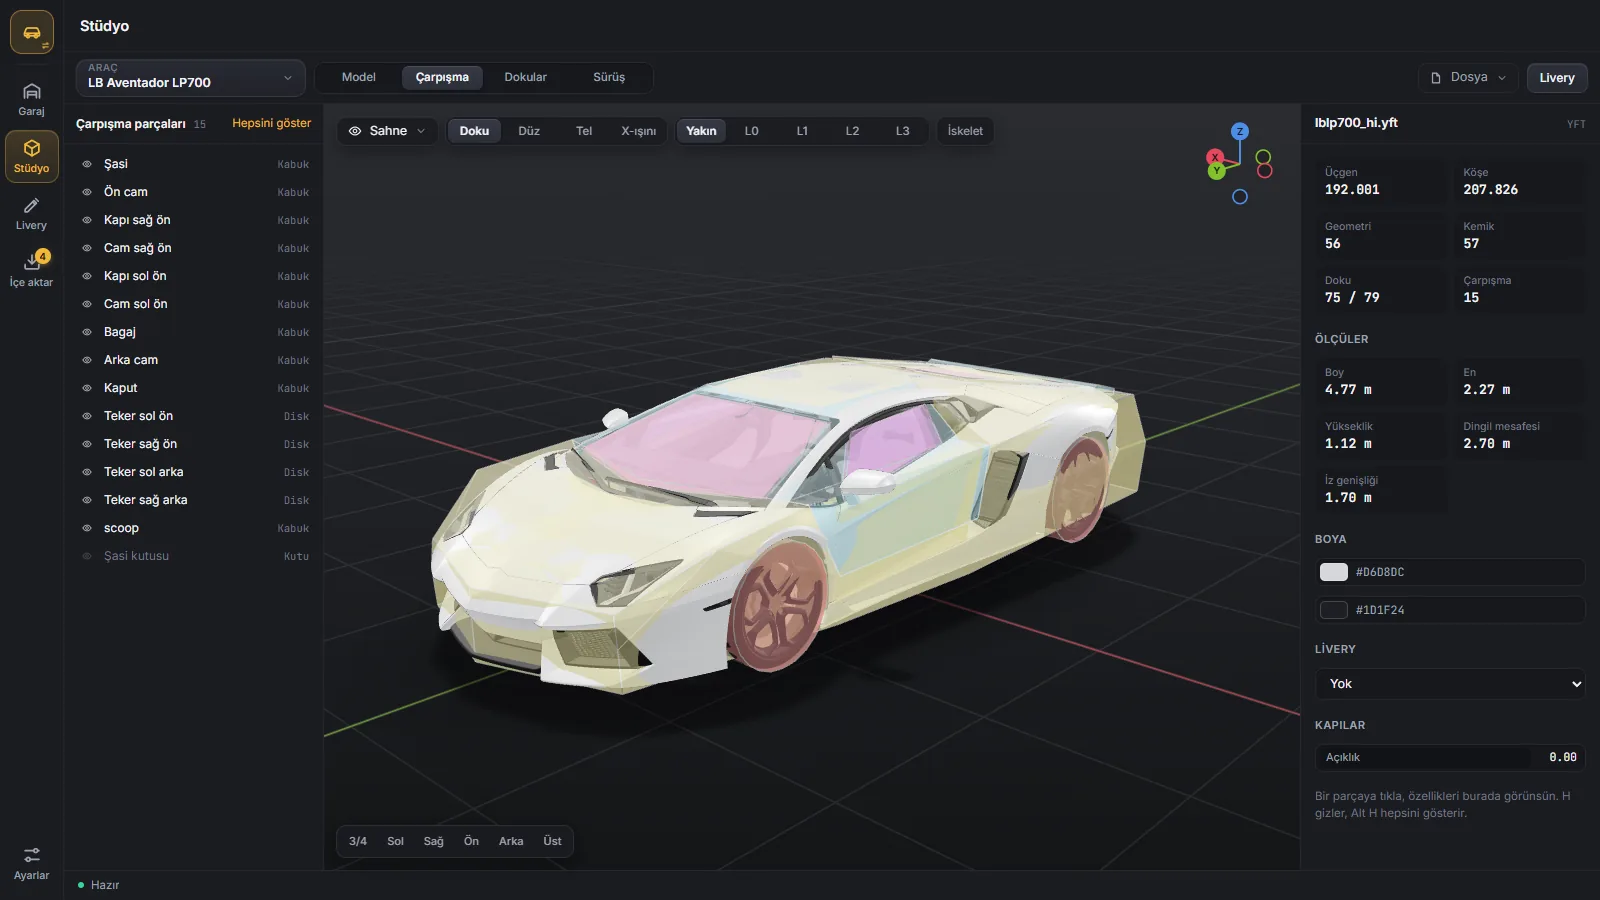Select X-ışını x-ray mode
The image size is (1600, 900).
click(x=638, y=131)
